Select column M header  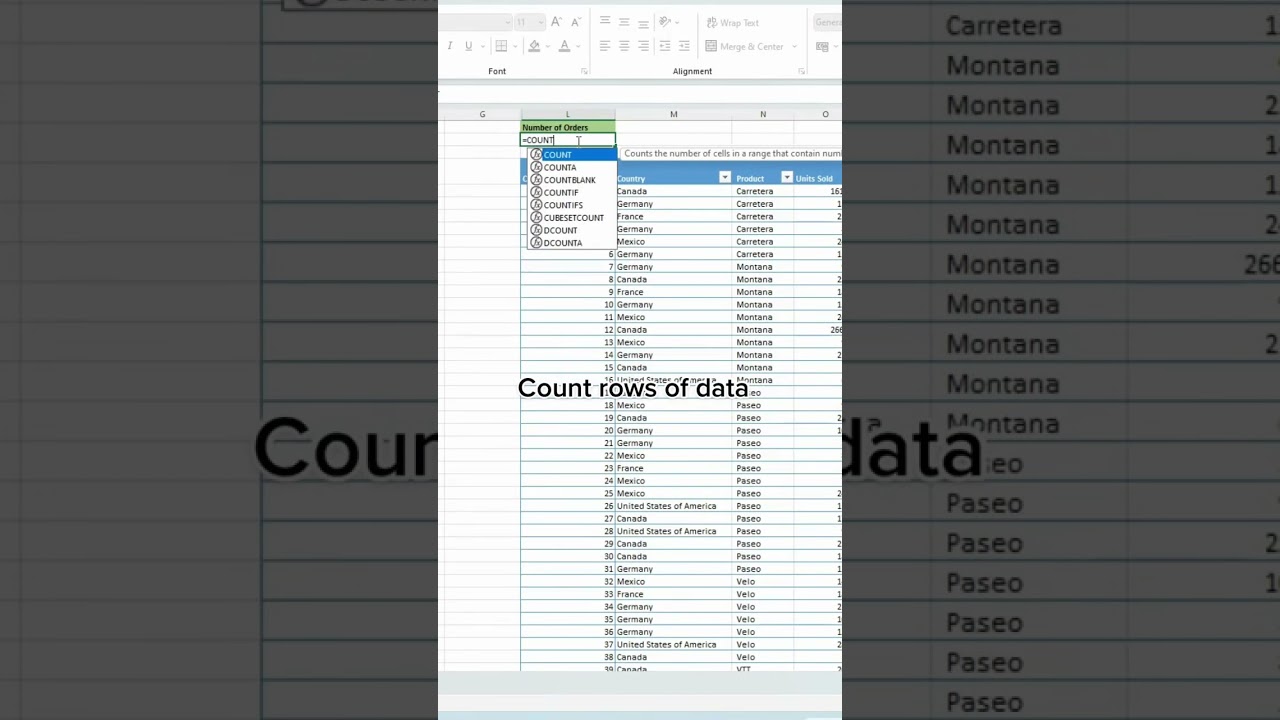tap(673, 114)
